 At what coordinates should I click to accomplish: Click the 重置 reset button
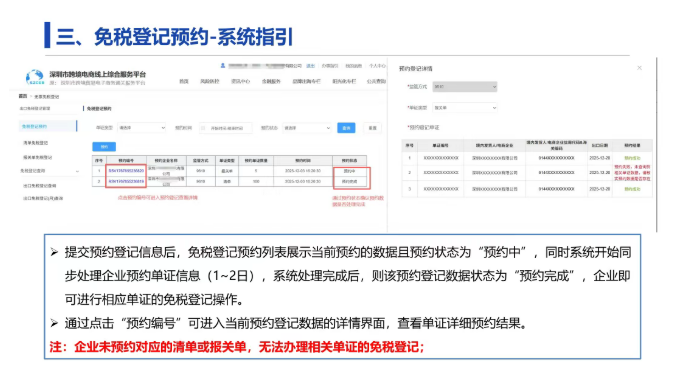click(372, 128)
